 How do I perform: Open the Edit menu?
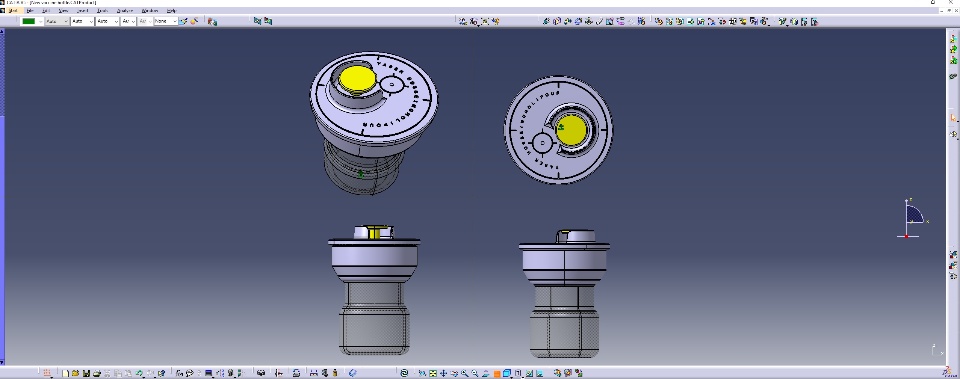[46, 10]
